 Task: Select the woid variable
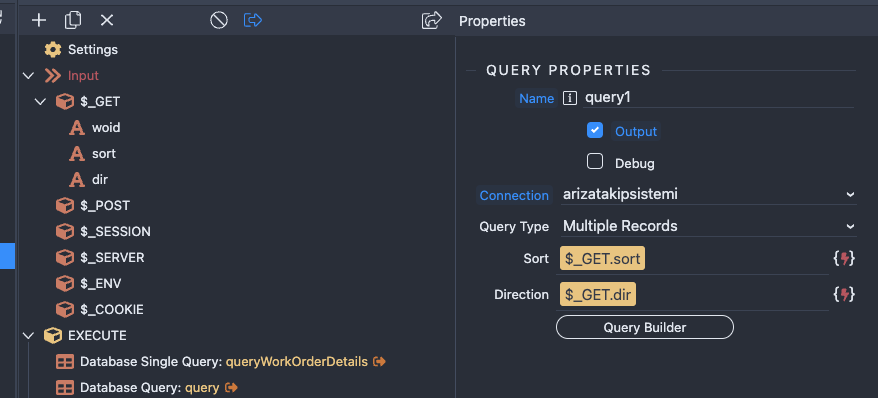coord(106,128)
